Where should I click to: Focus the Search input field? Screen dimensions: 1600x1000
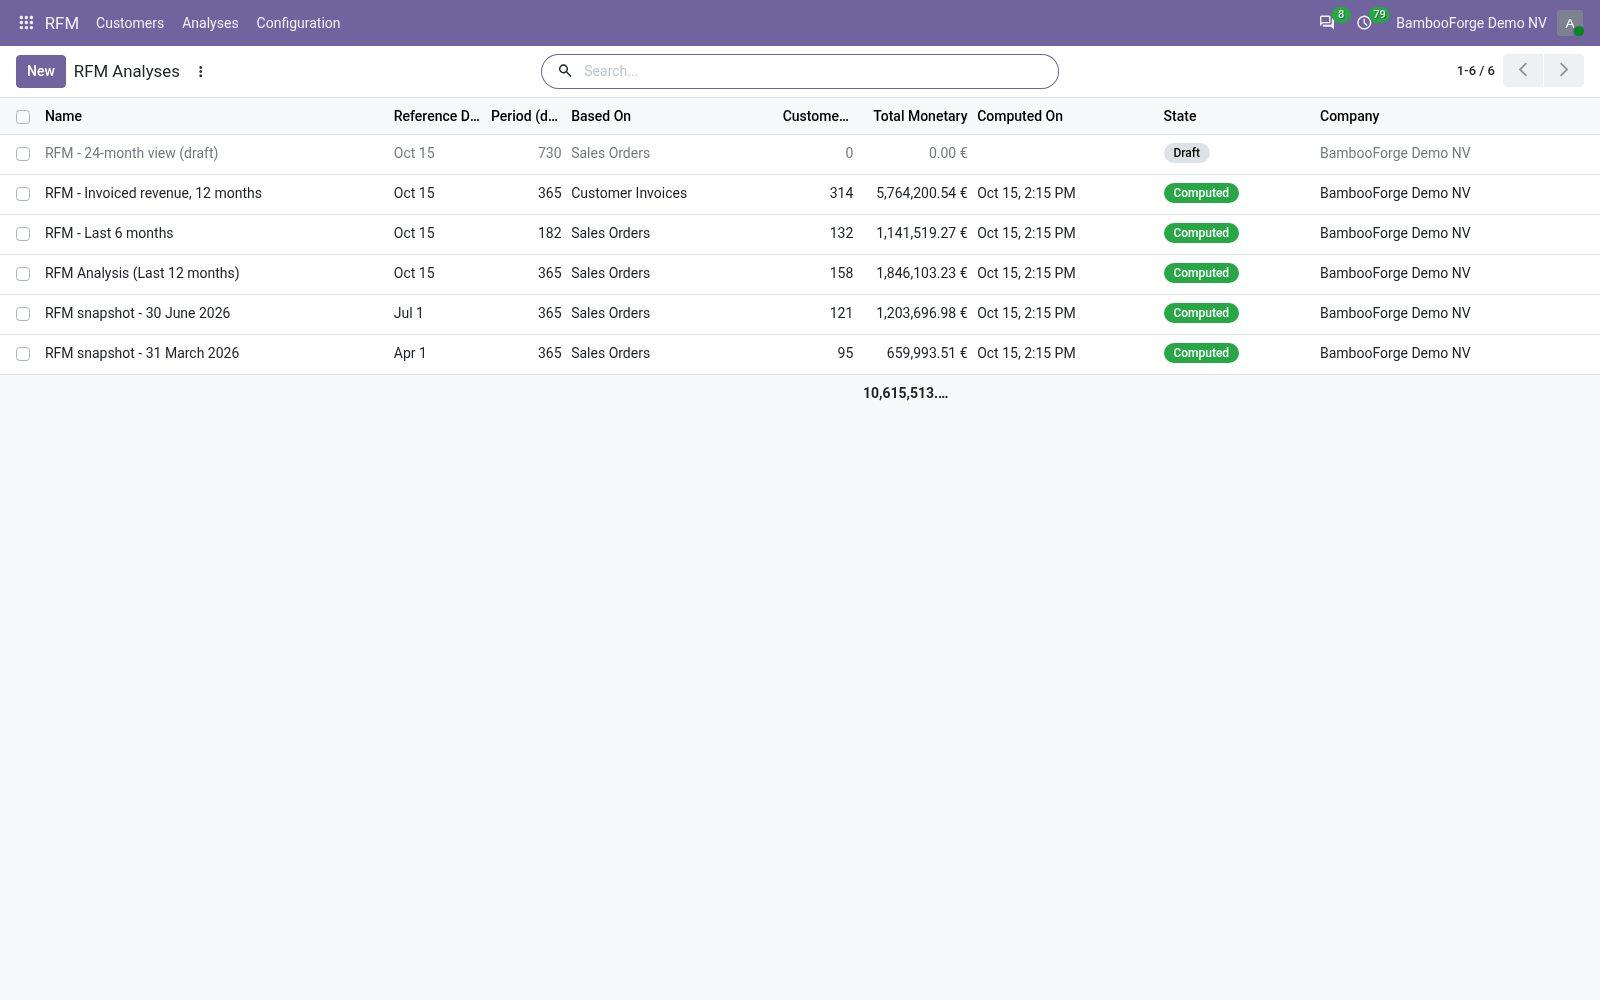click(x=815, y=71)
